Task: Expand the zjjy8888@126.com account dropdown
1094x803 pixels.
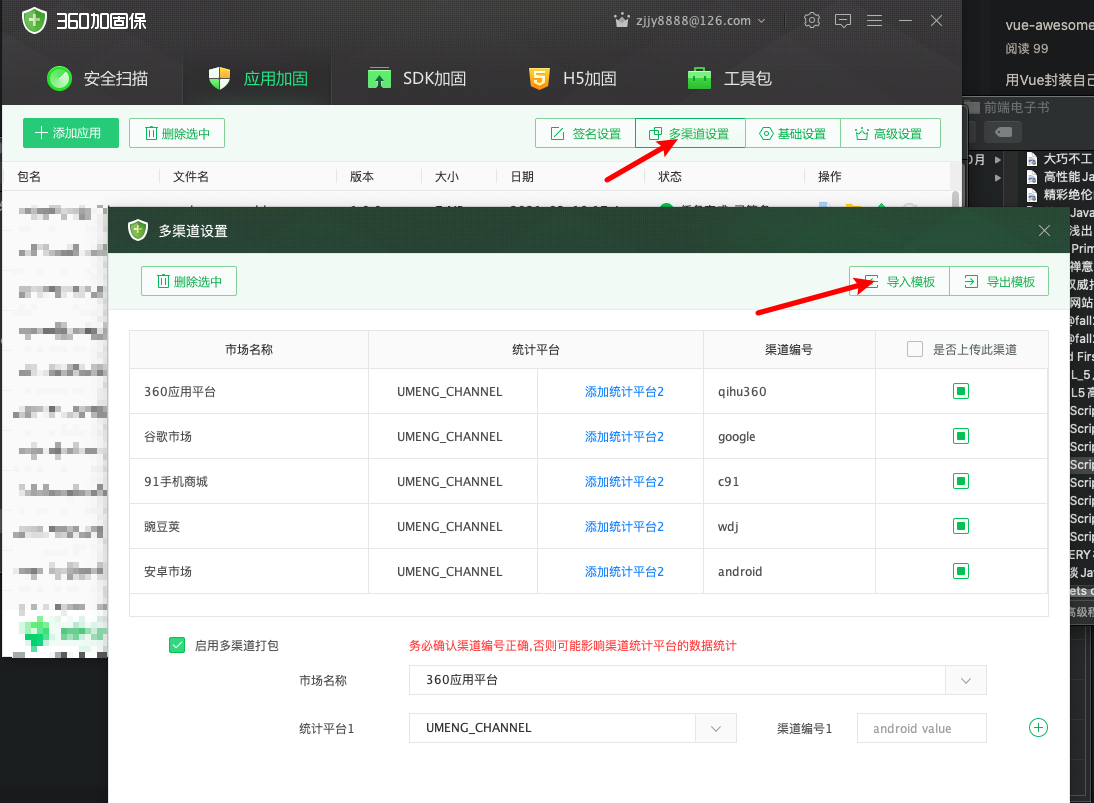Action: (761, 21)
